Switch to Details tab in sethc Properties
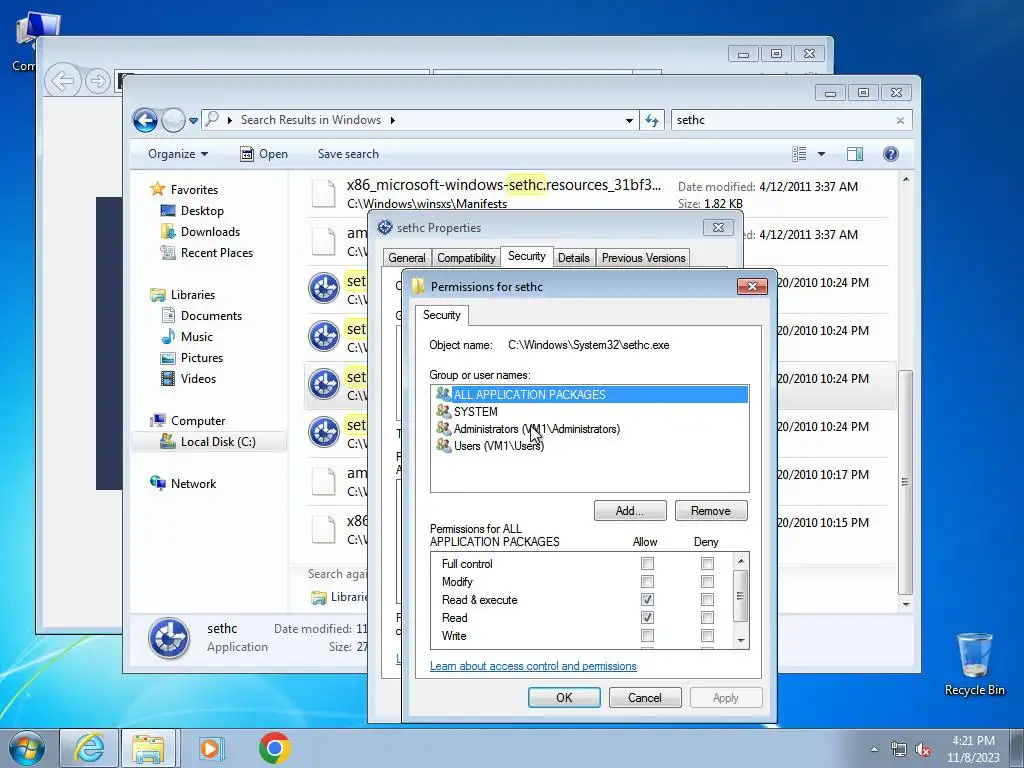The image size is (1024, 768). coord(573,258)
